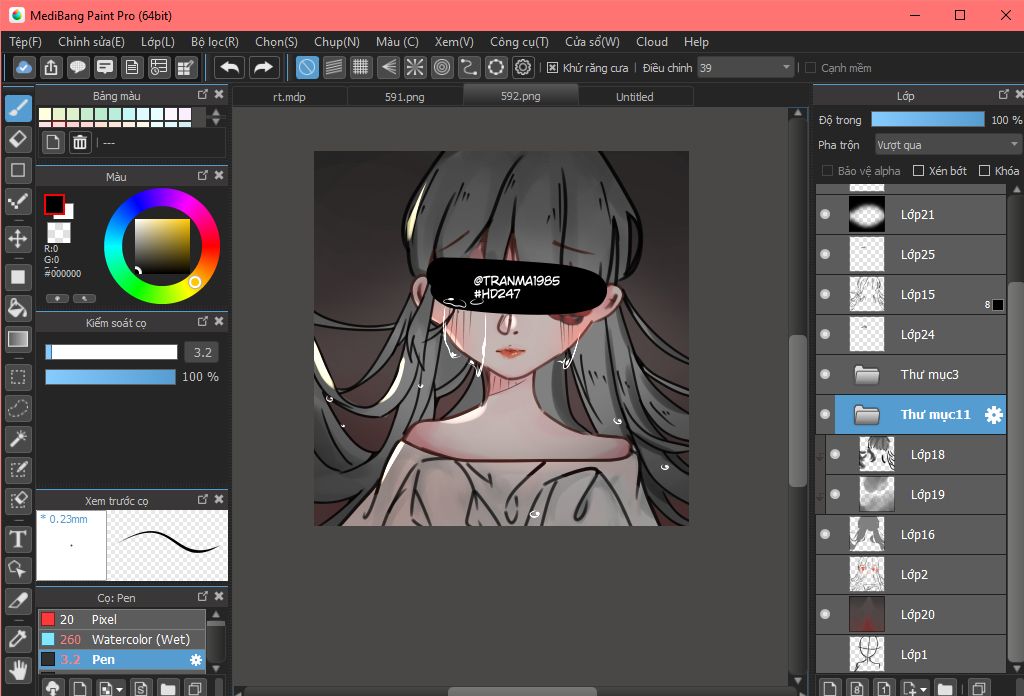Image resolution: width=1024 pixels, height=696 pixels.
Task: Click the Undo arrow in toolbar
Action: [230, 67]
